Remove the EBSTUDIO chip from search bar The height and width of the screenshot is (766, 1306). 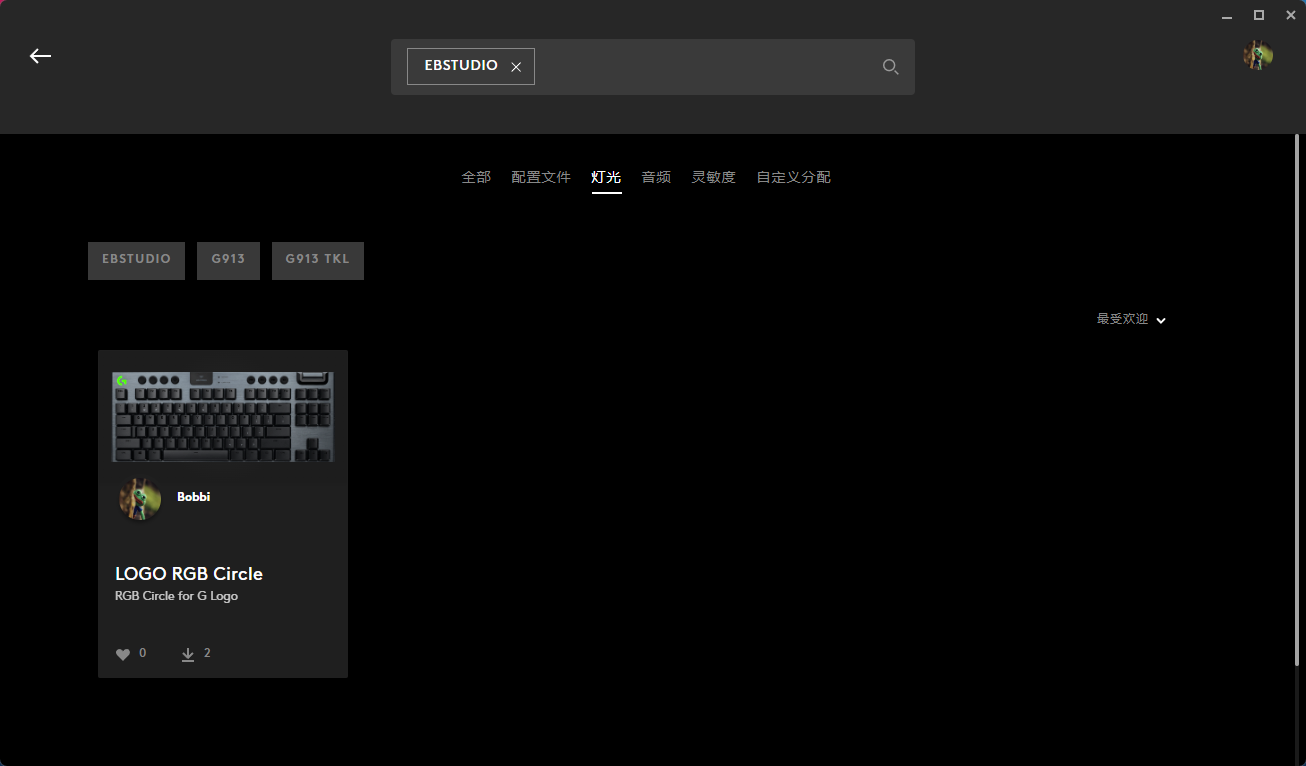point(516,67)
